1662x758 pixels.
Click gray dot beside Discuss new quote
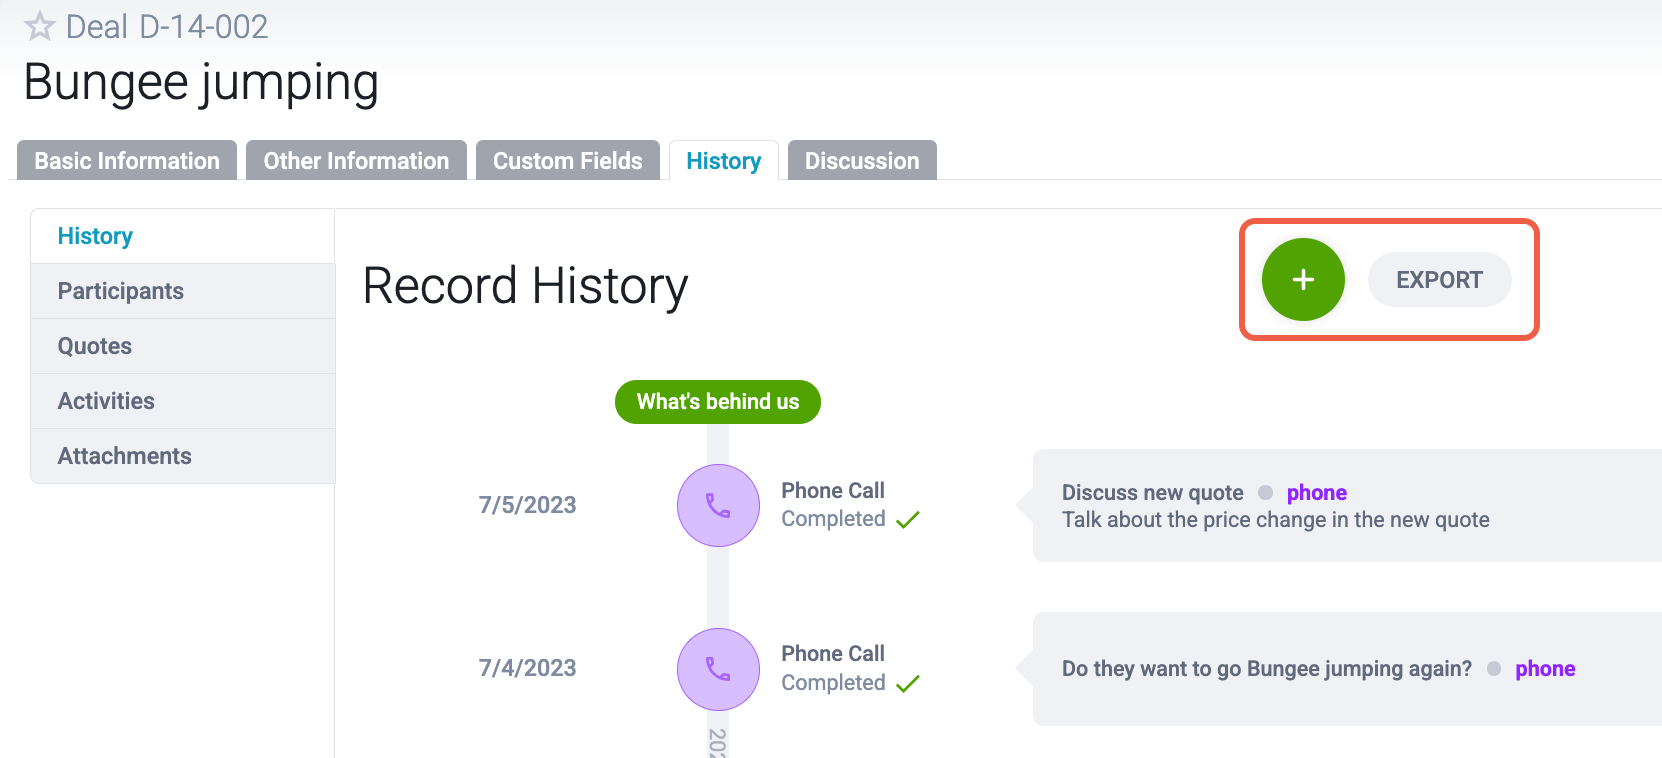[x=1265, y=492]
